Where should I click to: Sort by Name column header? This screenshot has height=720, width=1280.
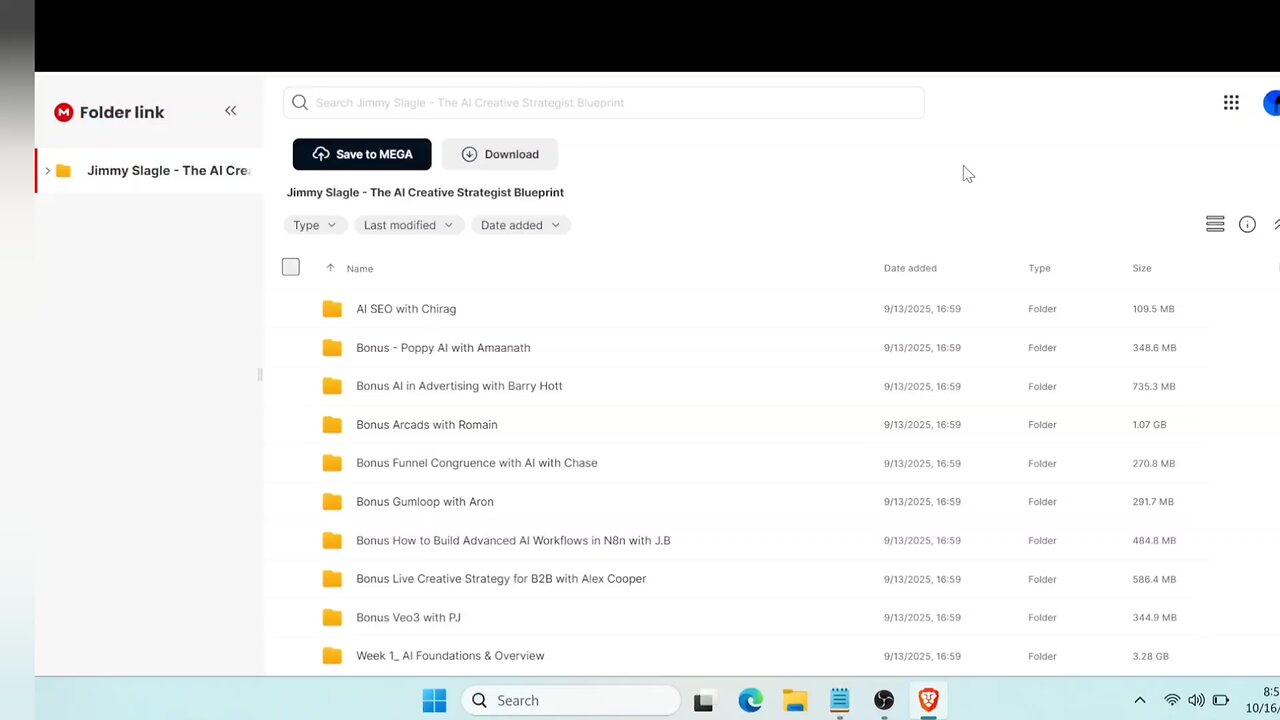pyautogui.click(x=360, y=268)
